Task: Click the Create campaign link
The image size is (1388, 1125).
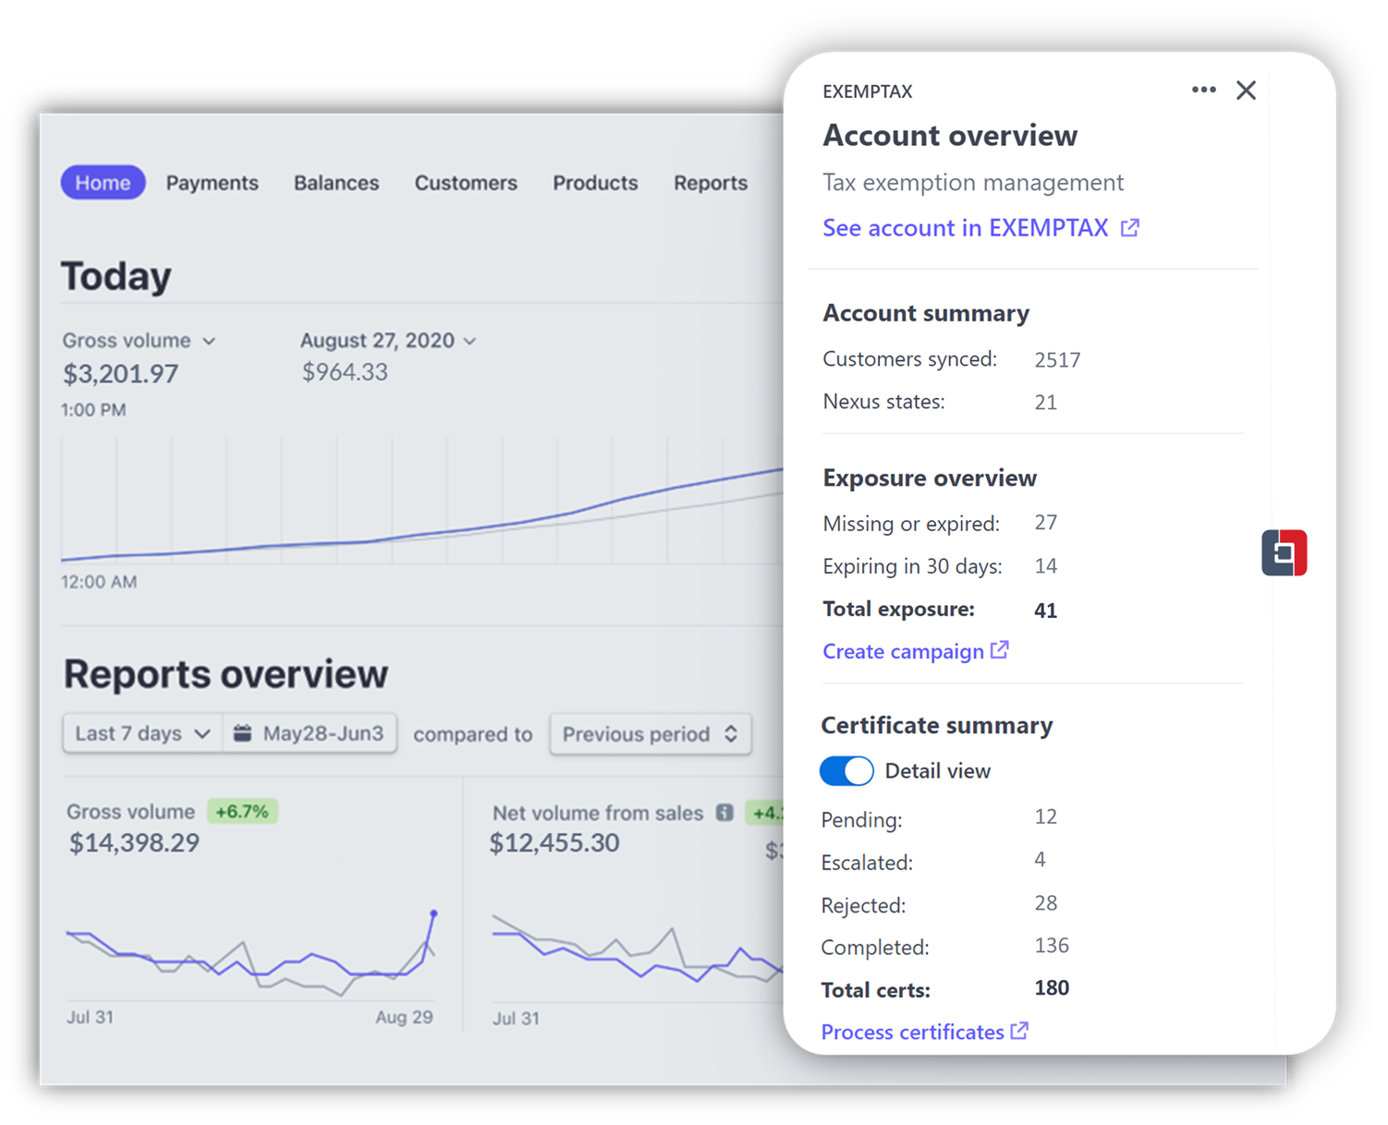Action: (903, 651)
